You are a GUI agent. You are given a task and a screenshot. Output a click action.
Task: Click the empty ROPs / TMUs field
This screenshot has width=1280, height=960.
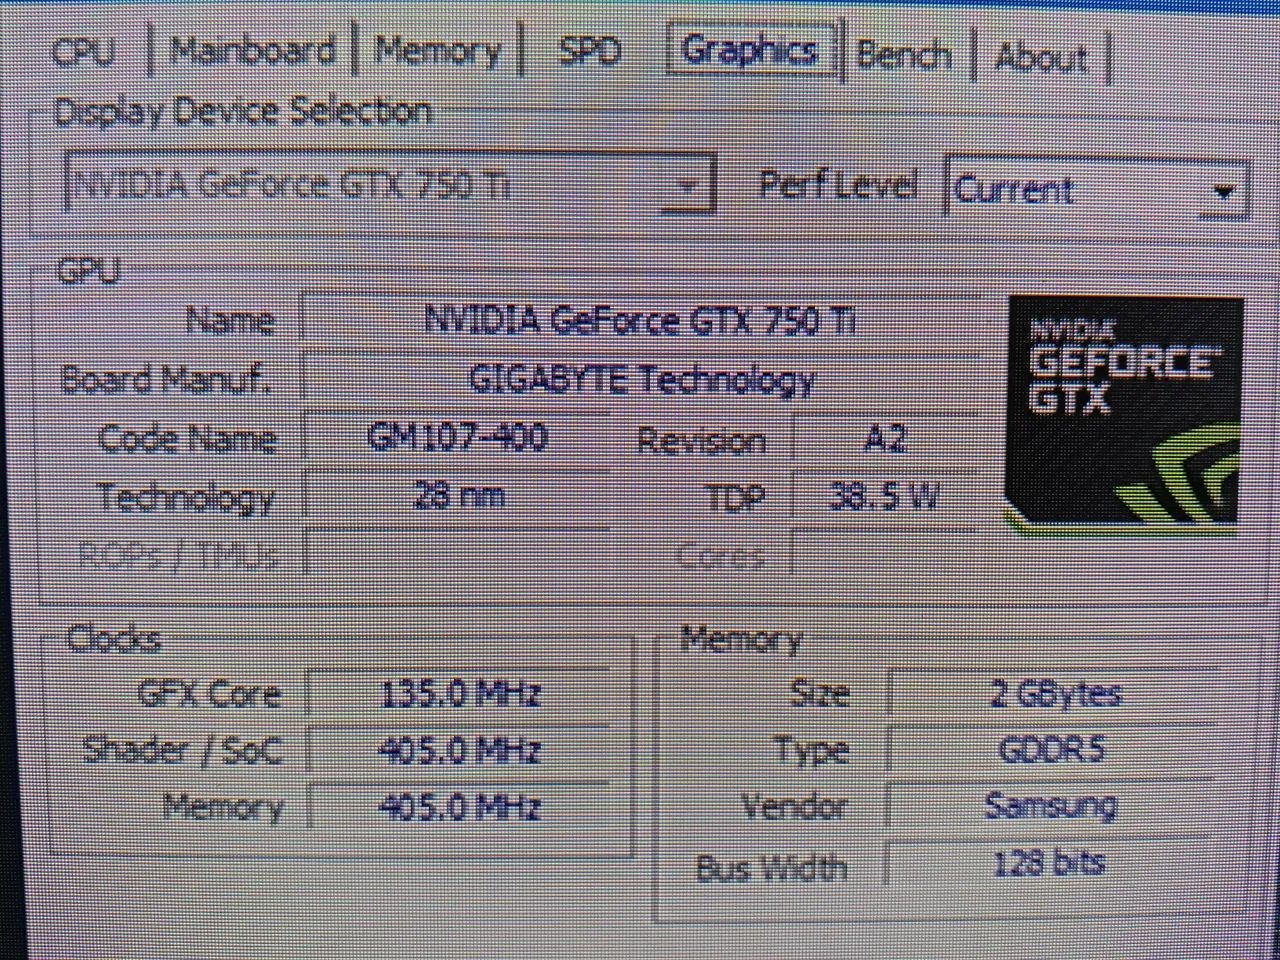[x=457, y=551]
